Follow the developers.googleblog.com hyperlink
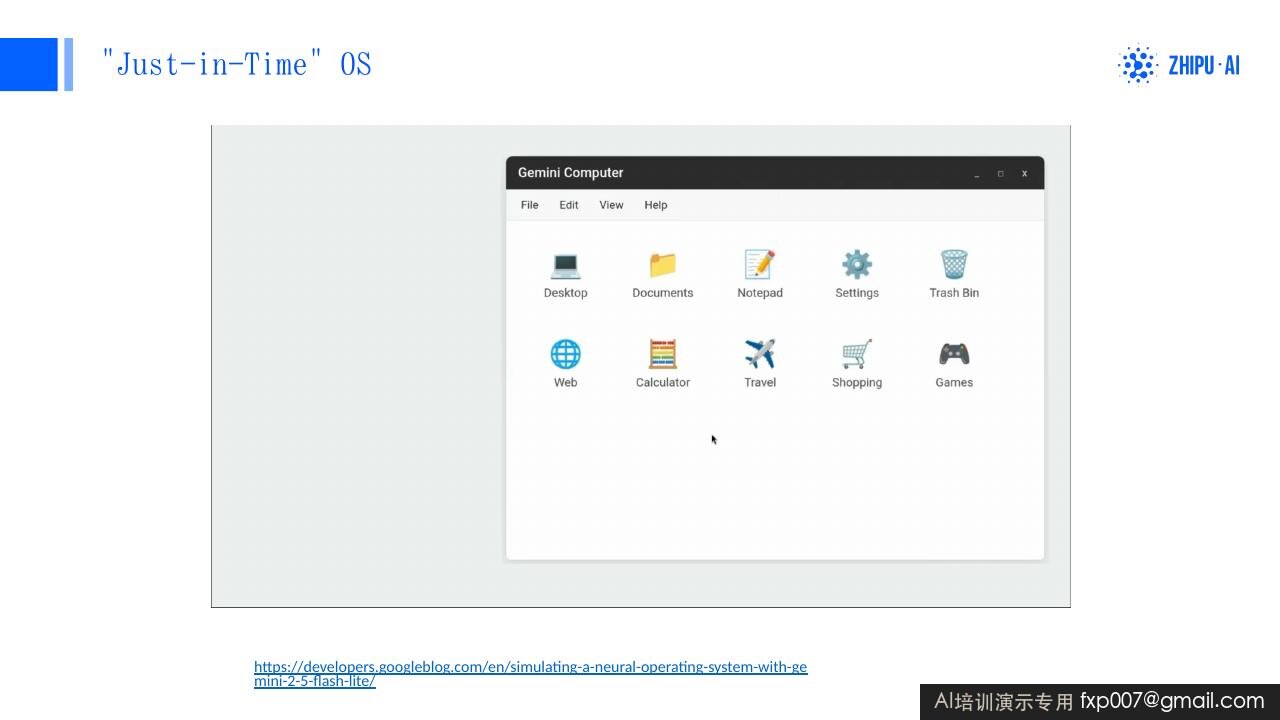Viewport: 1280px width, 720px height. (x=530, y=674)
